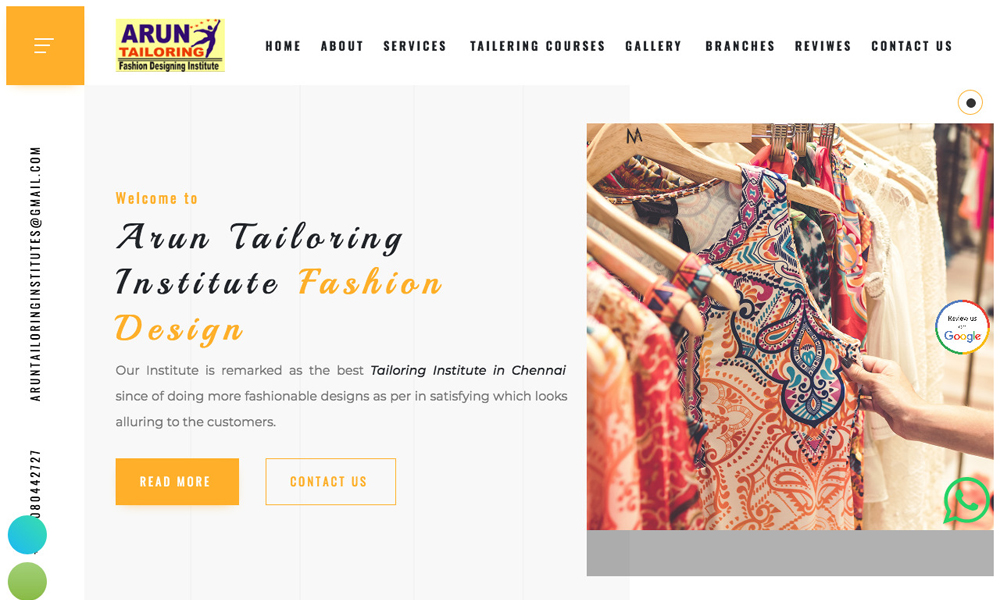
Task: Click the Review us on Google badge
Action: pos(962,326)
